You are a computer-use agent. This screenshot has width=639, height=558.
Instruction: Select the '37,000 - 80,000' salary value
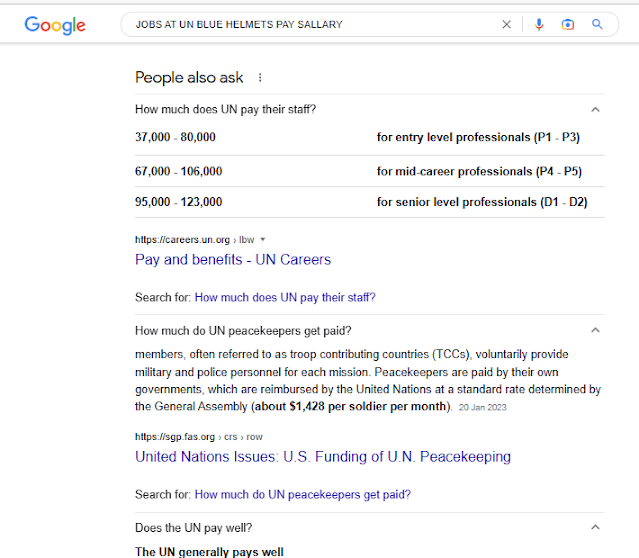(x=175, y=137)
